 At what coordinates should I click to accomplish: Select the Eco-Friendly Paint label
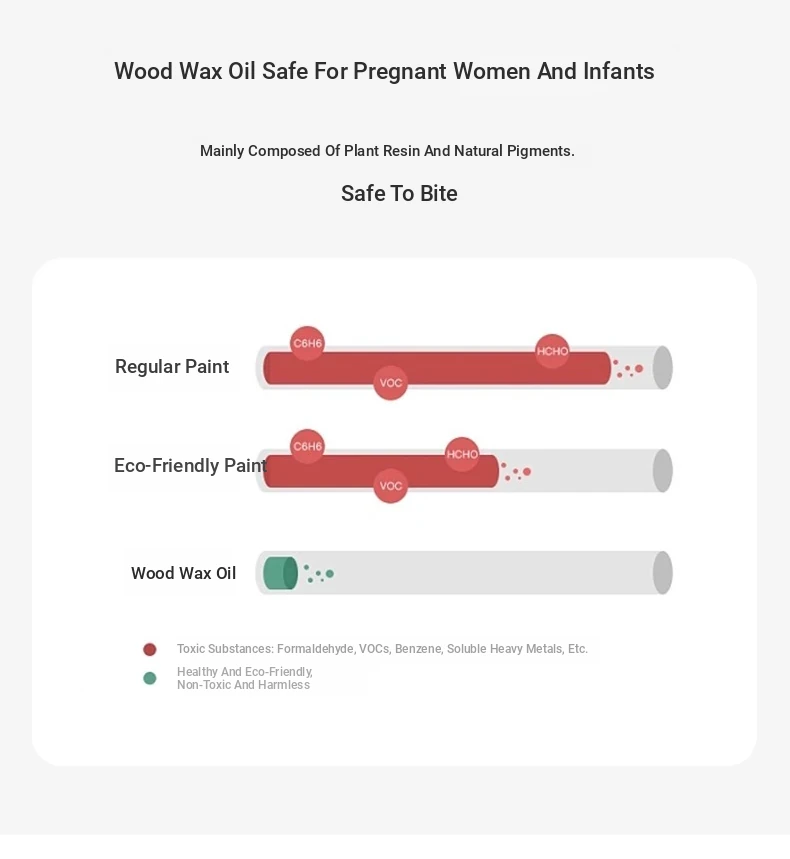point(190,466)
